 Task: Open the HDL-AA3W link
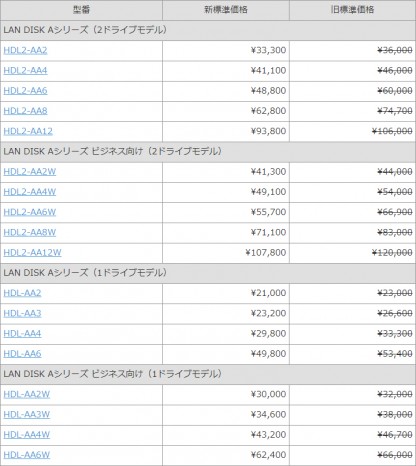click(27, 415)
